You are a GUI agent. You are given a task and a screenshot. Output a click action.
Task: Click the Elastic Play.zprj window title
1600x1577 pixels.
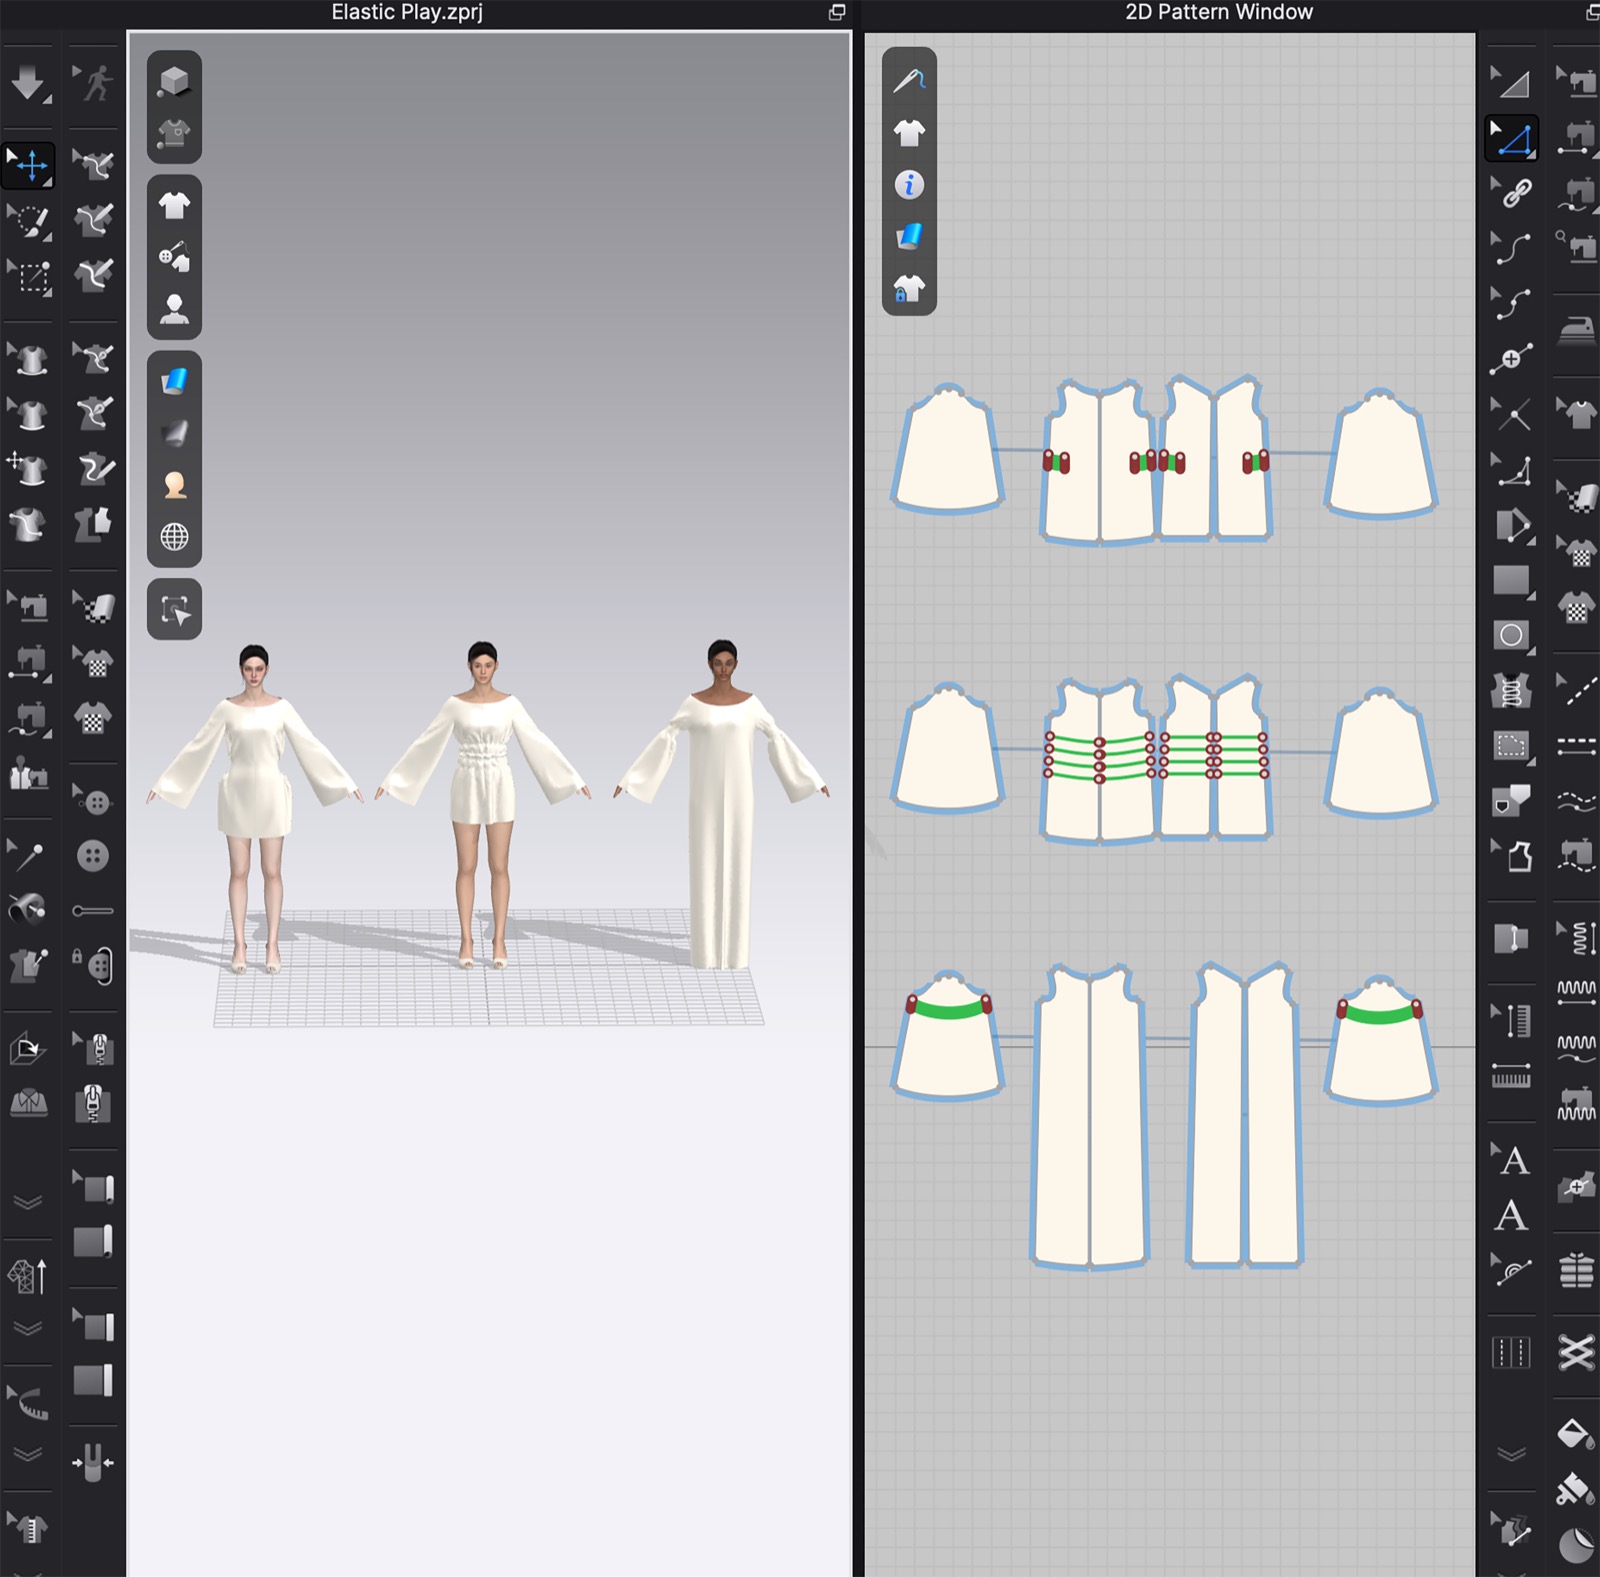coord(407,12)
